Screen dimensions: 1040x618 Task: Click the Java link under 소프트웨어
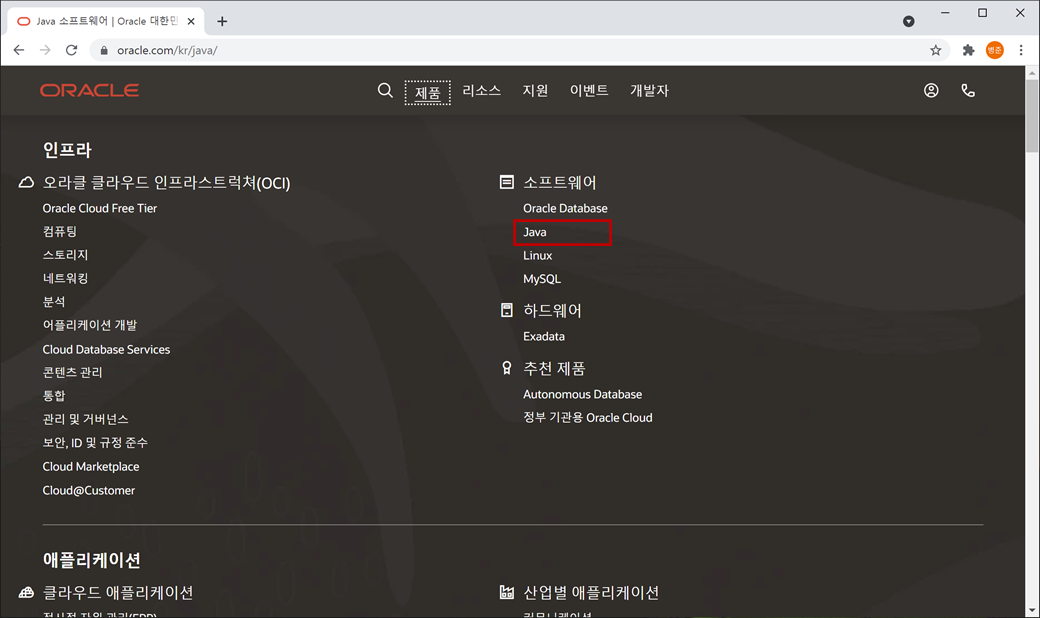535,232
